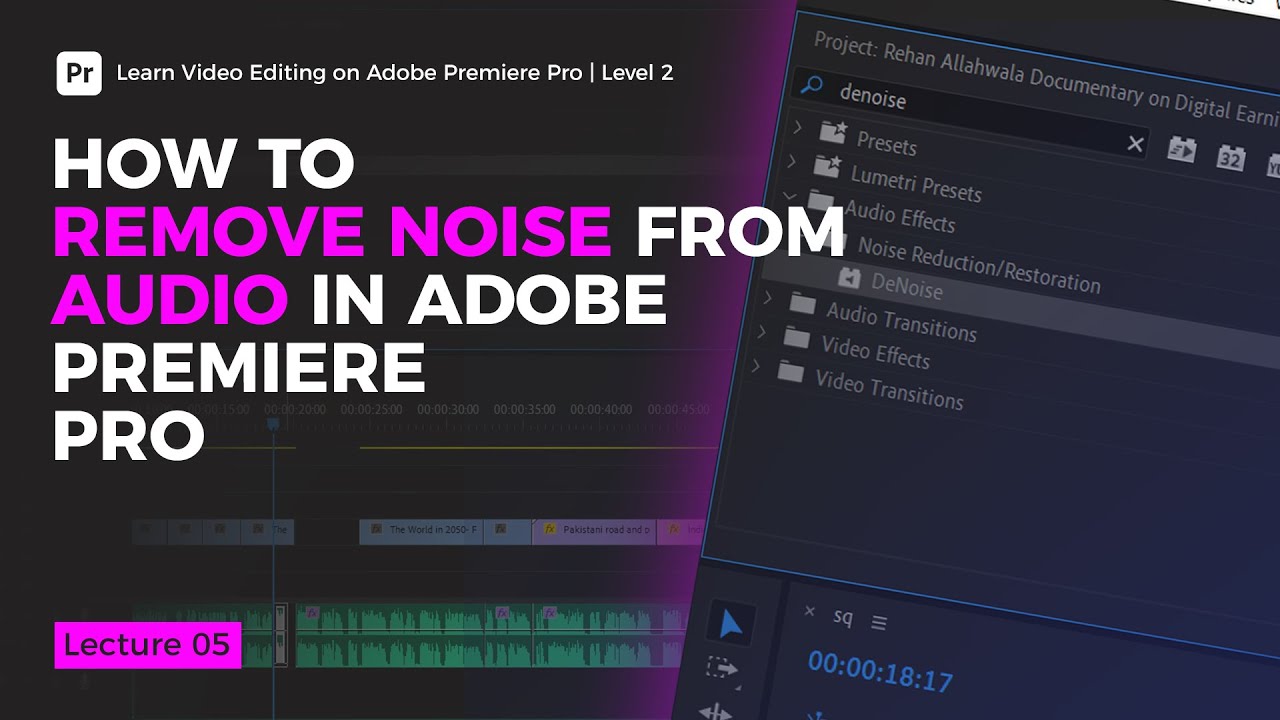
Task: Select the Selection (arrow) tool
Action: (x=730, y=625)
